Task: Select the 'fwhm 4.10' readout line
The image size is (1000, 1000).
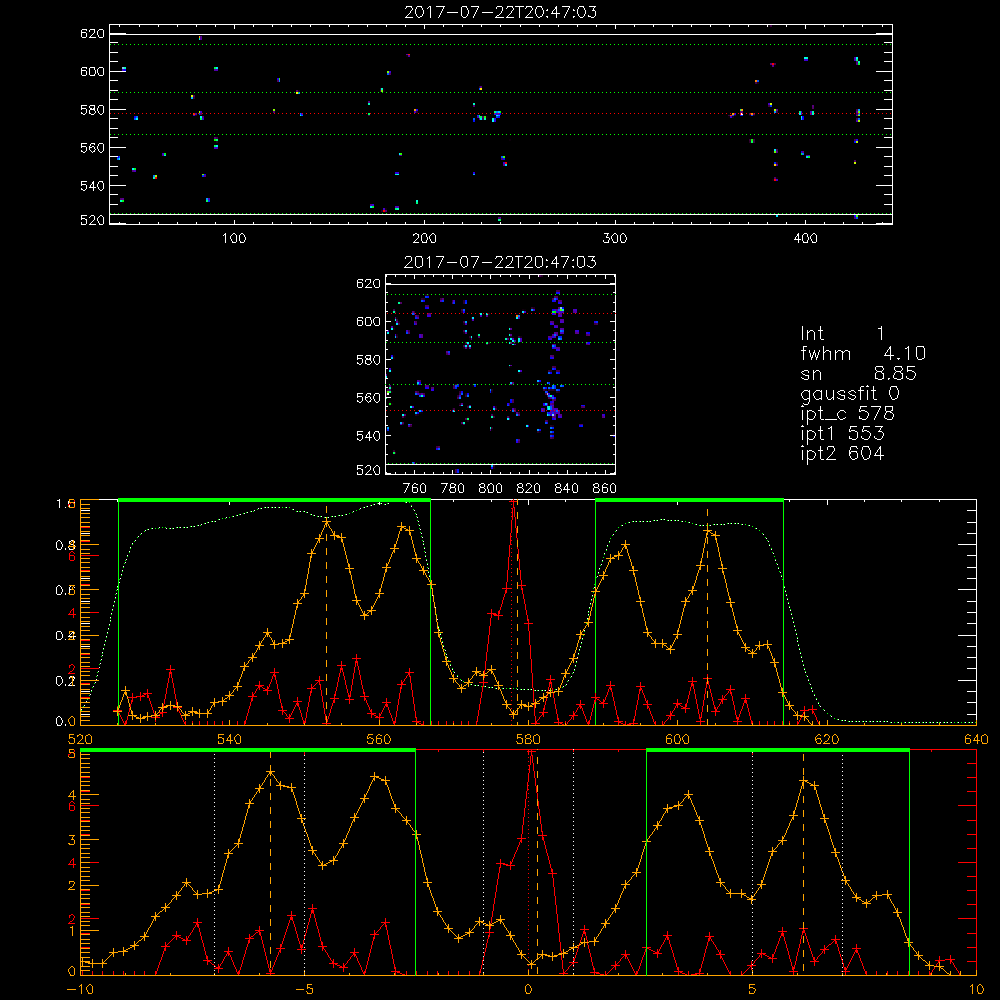Action: pos(863,353)
